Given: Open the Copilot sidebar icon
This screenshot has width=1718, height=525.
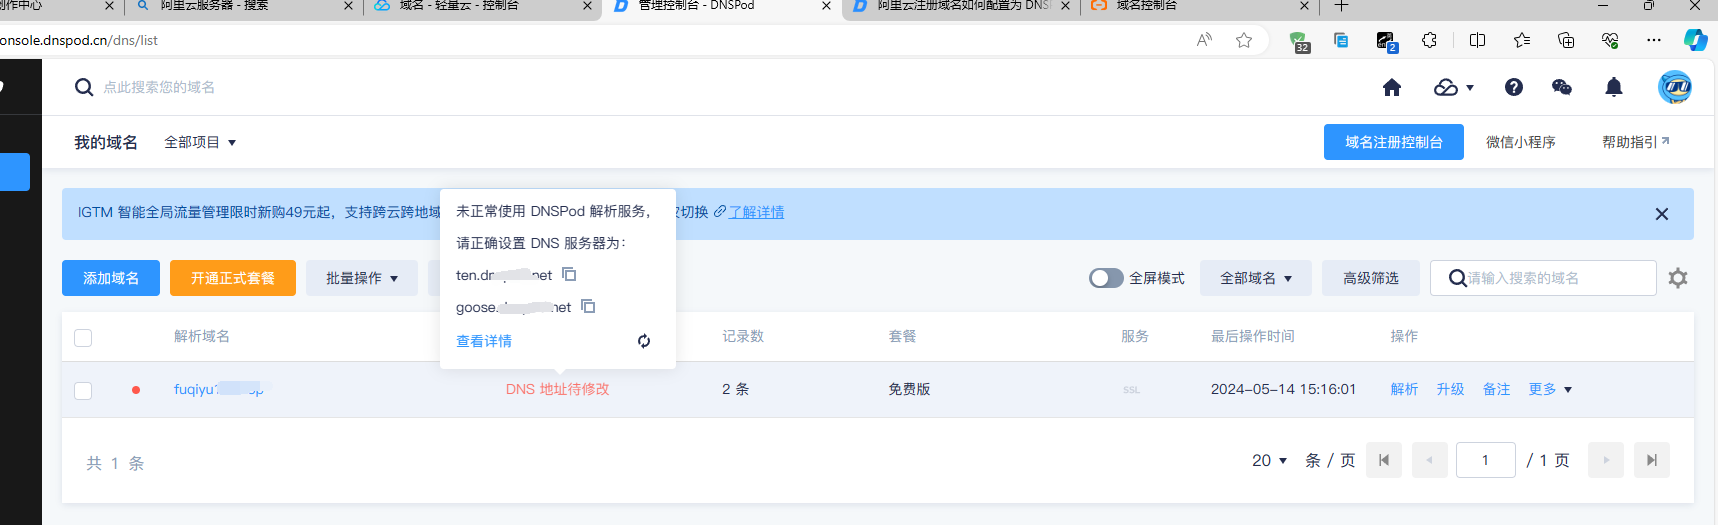Looking at the screenshot, I should click(x=1696, y=40).
